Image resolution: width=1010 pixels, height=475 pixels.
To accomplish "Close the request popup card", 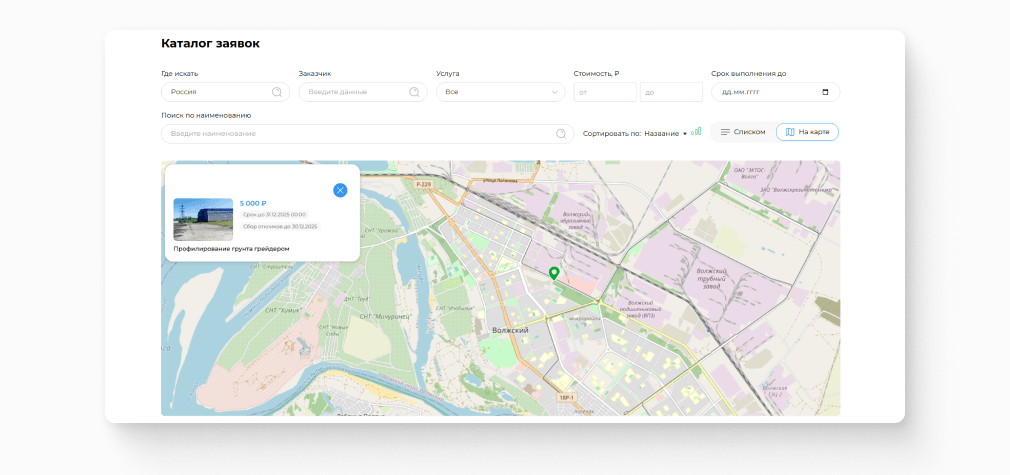I will tap(340, 190).
